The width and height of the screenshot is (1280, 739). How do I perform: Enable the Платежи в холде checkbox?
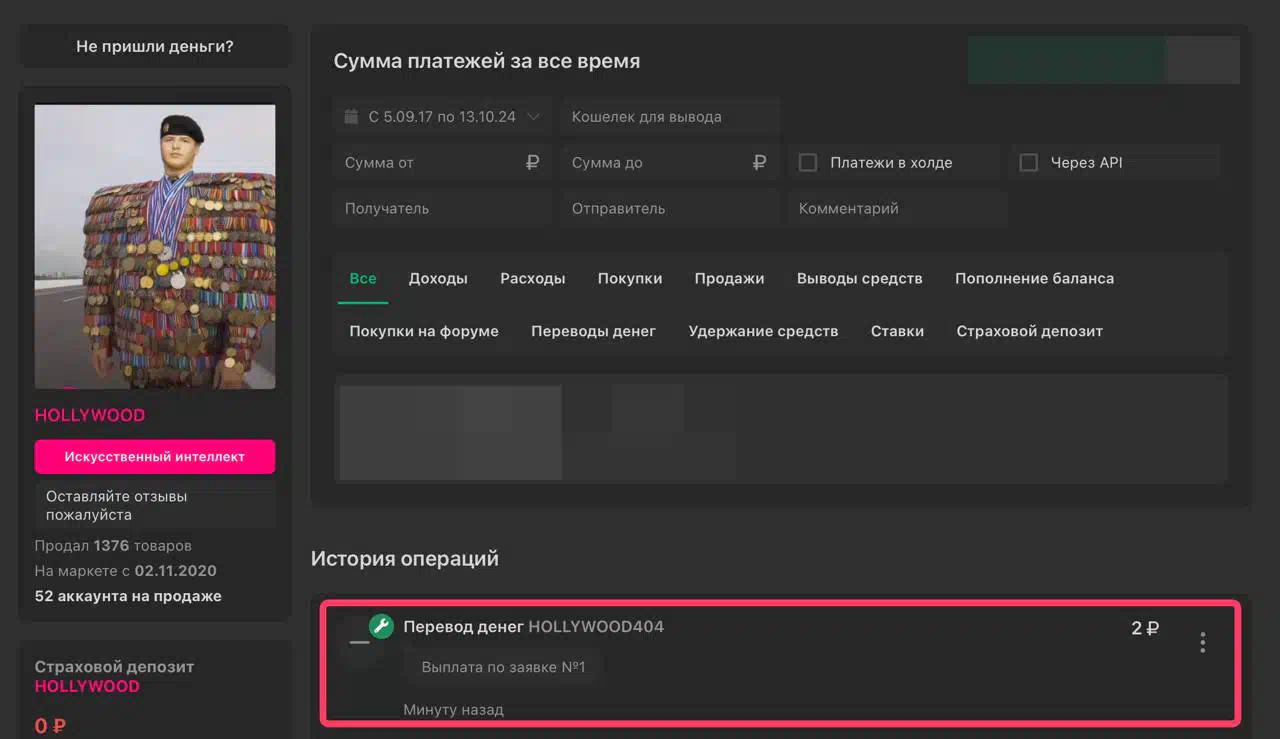coord(808,163)
